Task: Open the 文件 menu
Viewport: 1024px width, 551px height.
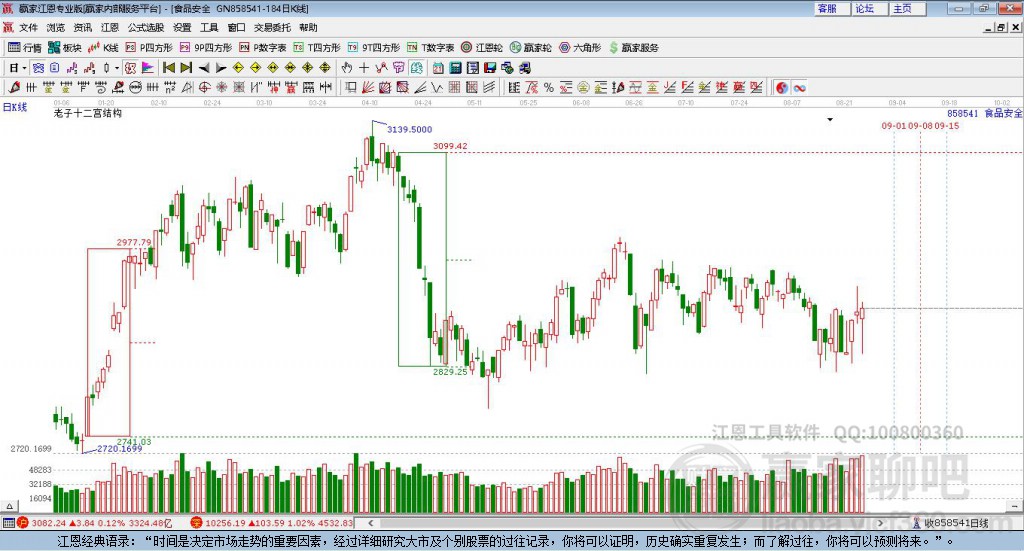Action: [x=28, y=27]
